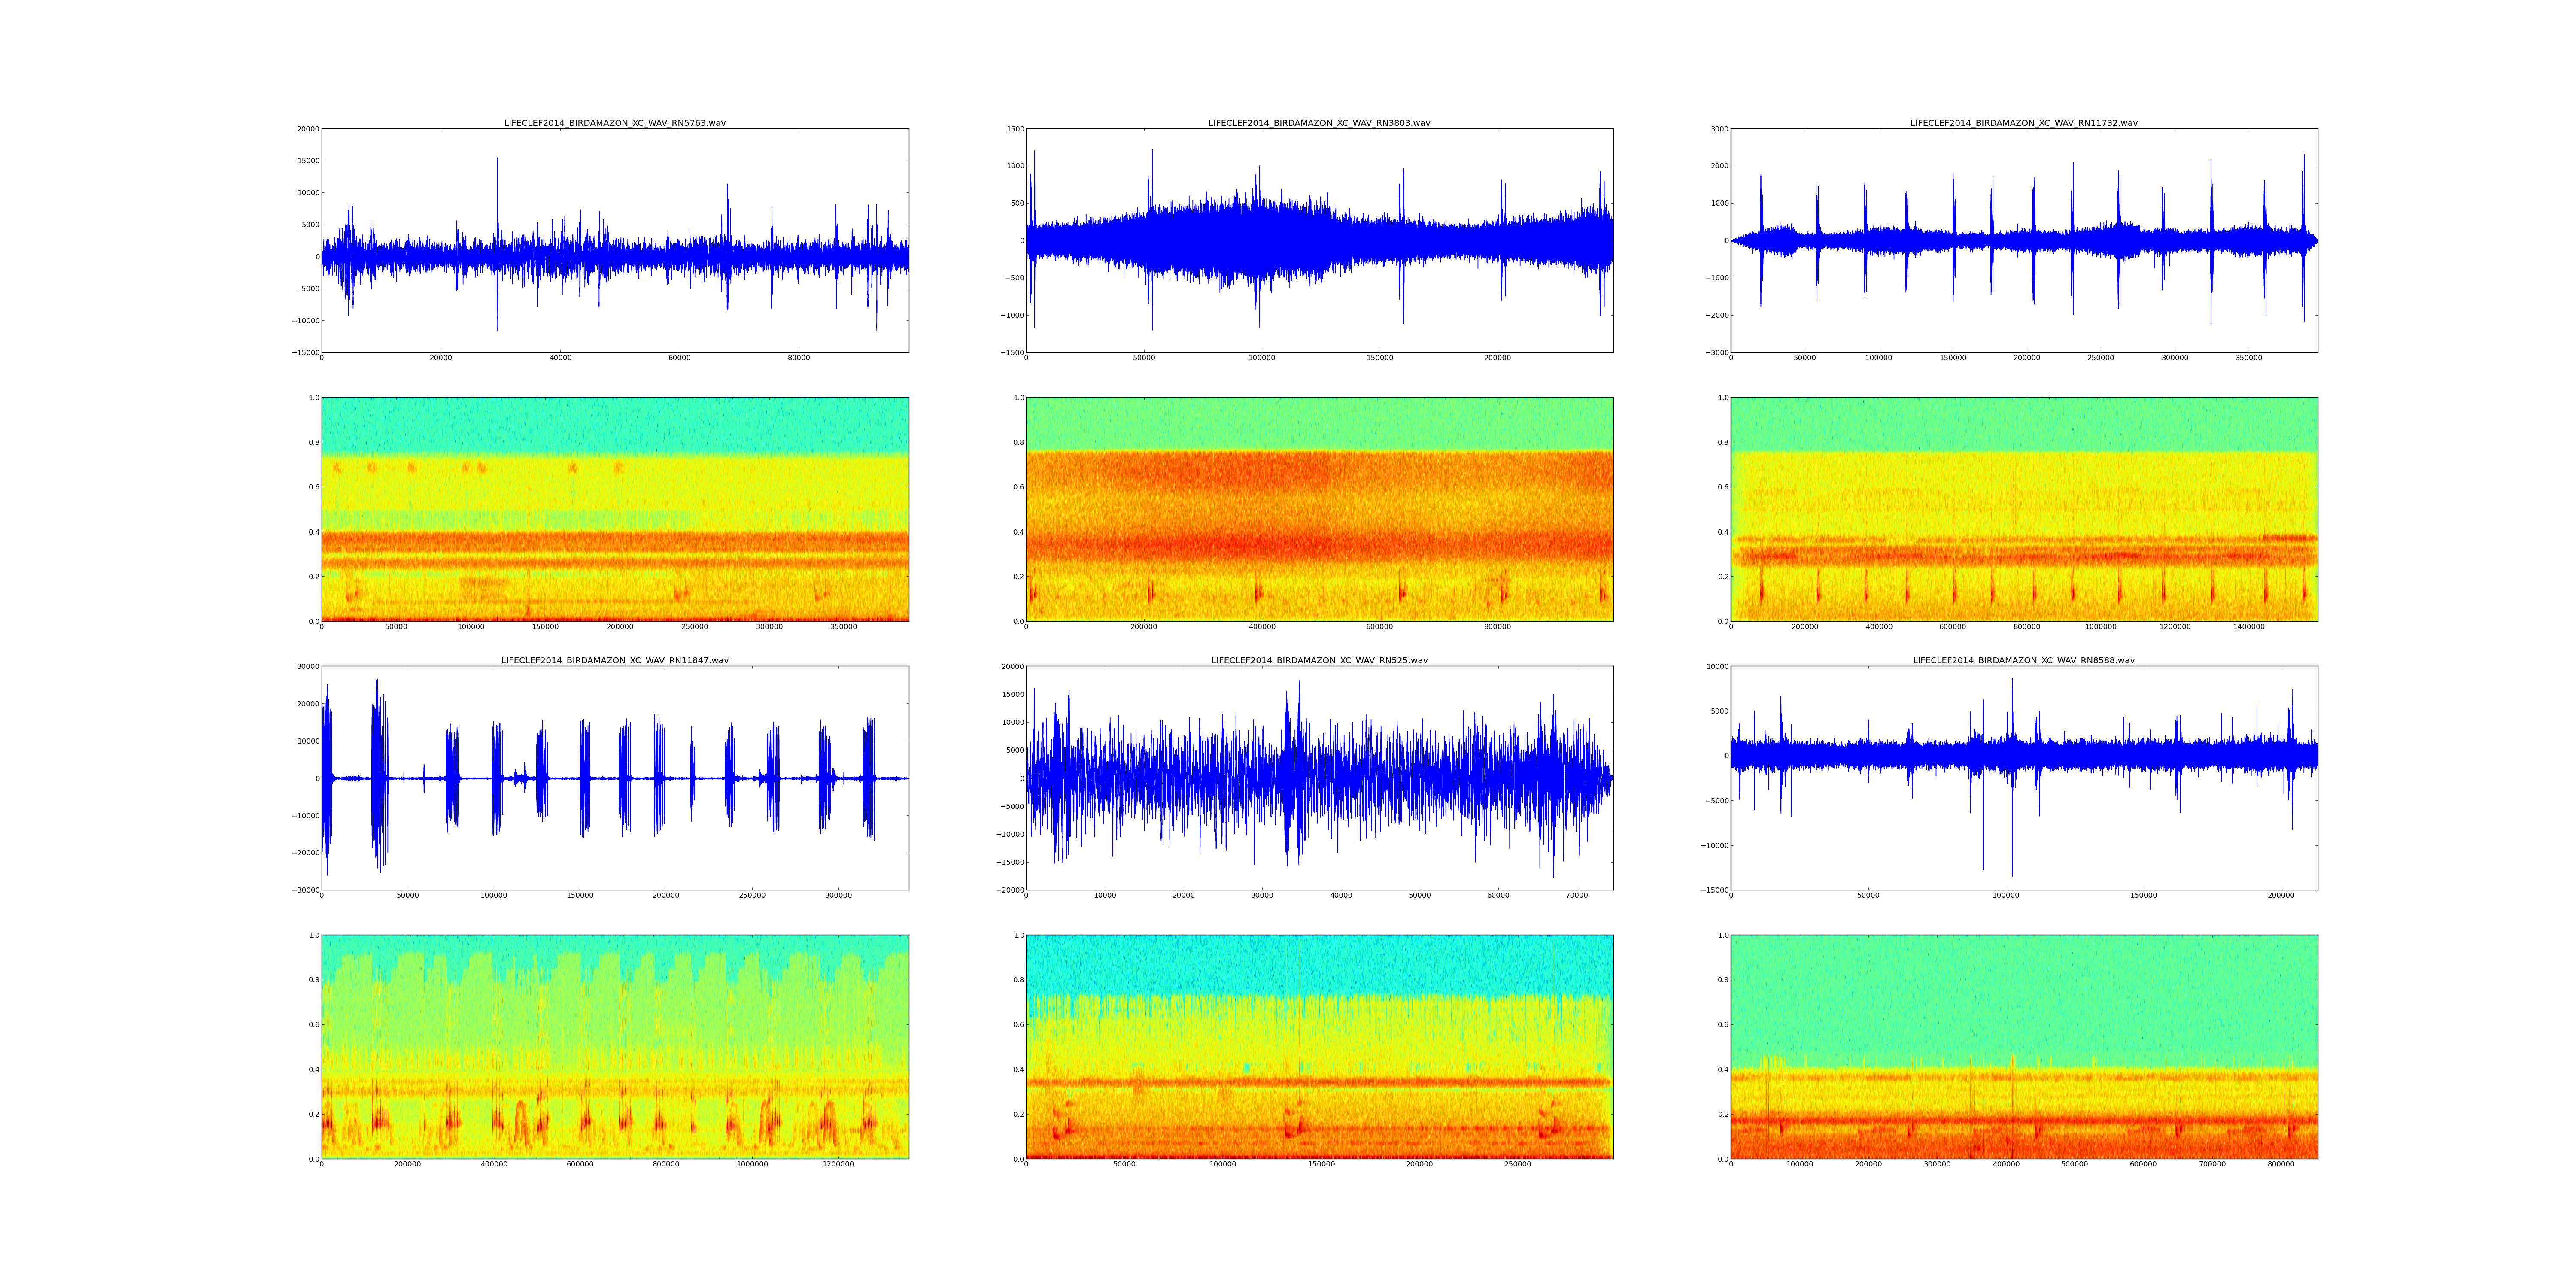Click the RN11732.wav waveform plot
This screenshot has height=1288, width=2576.
(x=2023, y=240)
